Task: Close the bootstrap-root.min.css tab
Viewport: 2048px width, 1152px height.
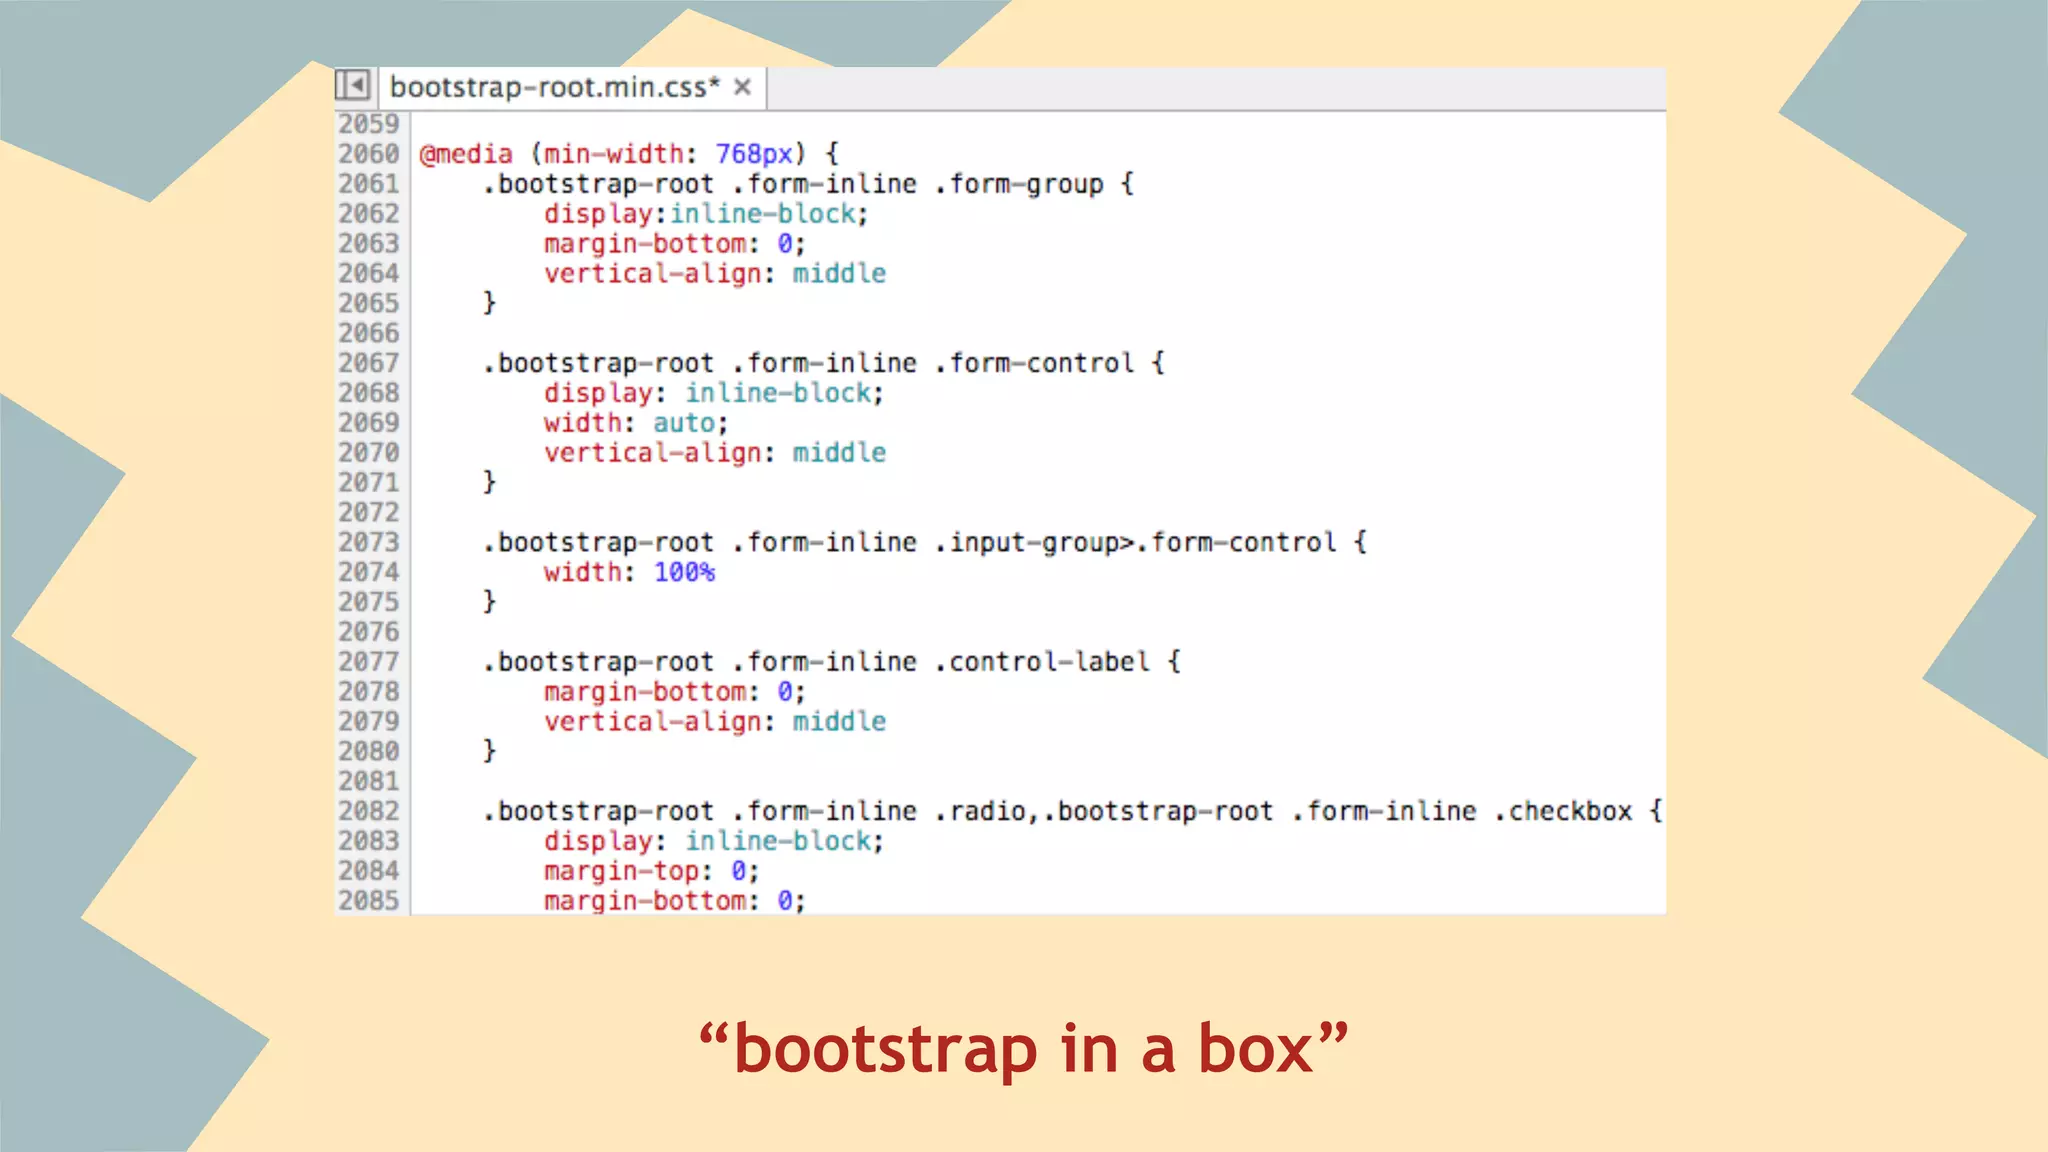Action: (x=742, y=87)
